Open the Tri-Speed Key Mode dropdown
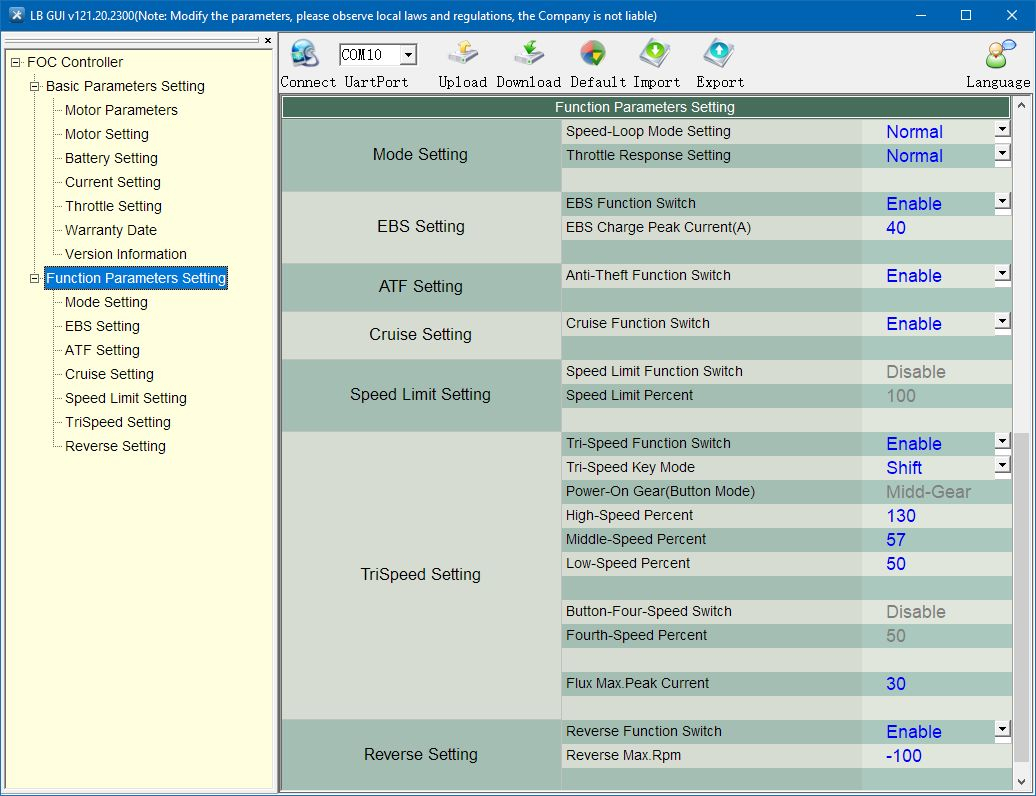This screenshot has height=796, width=1036. (x=1002, y=466)
